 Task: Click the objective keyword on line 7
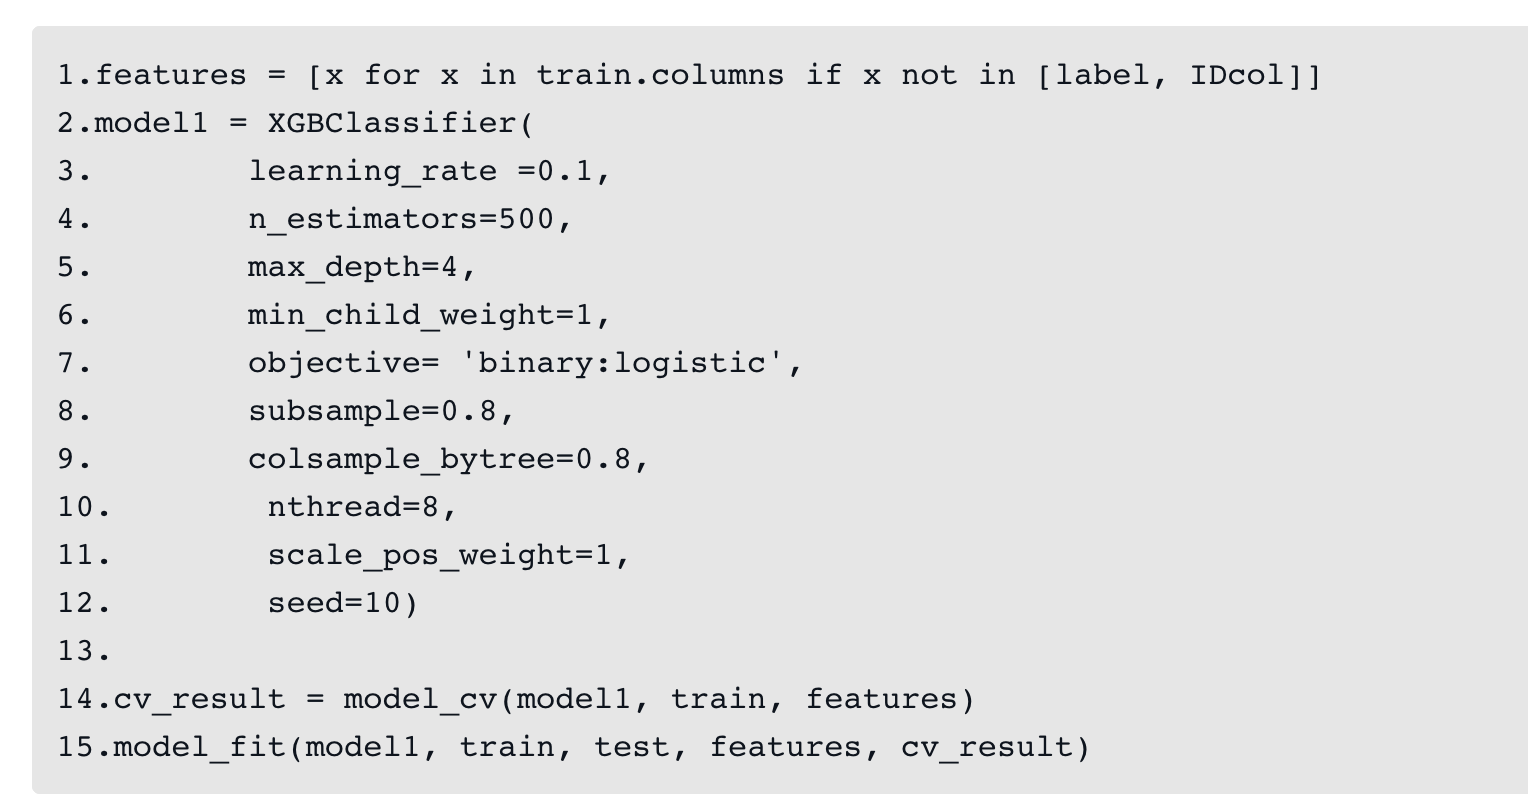pyautogui.click(x=333, y=363)
